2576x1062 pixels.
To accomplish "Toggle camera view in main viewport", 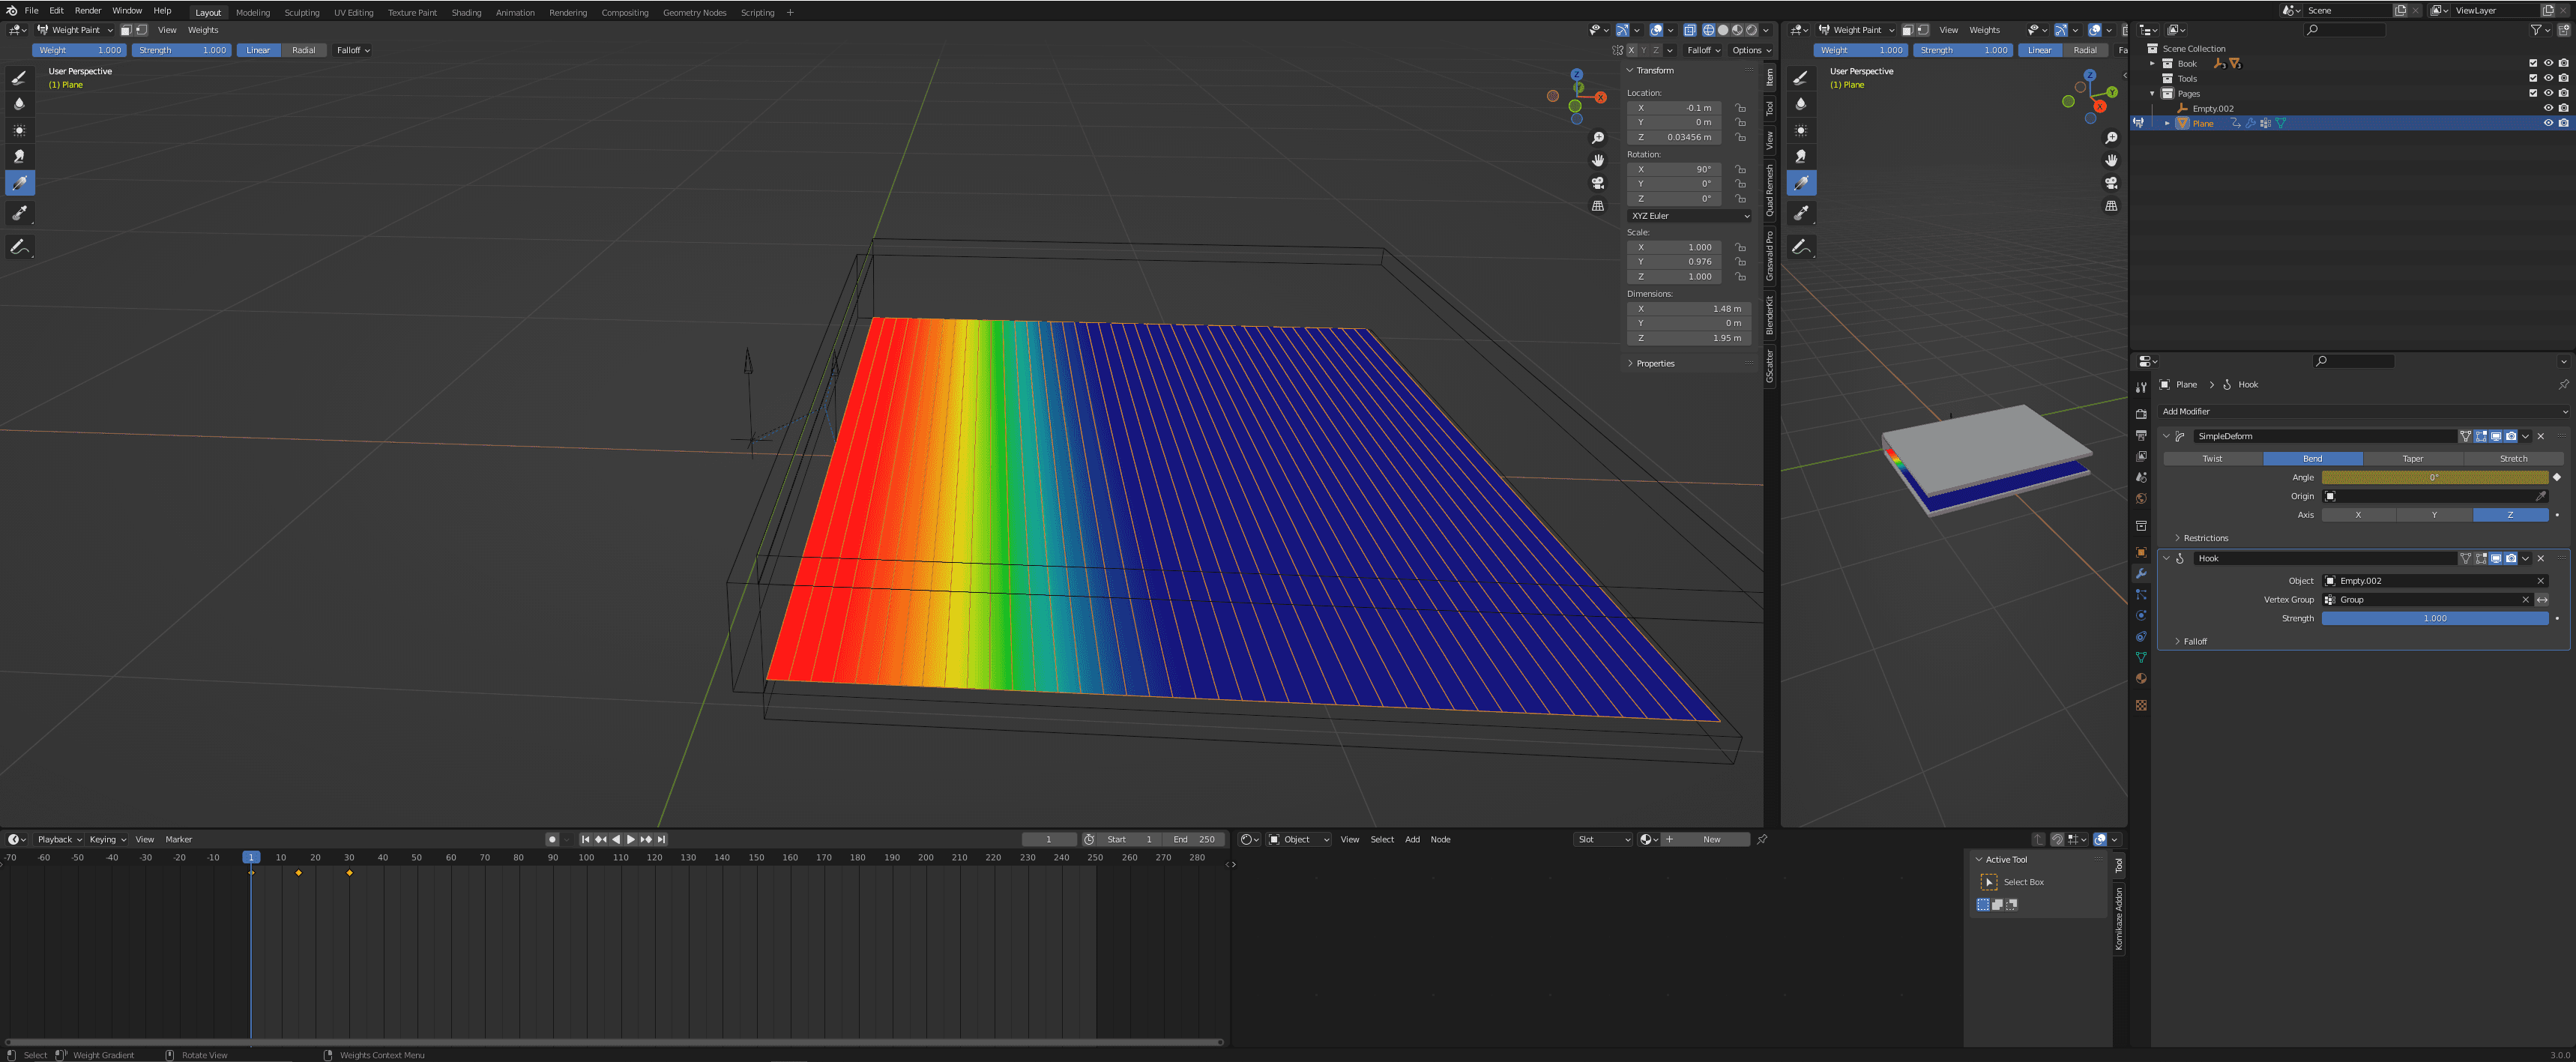I will point(1598,183).
